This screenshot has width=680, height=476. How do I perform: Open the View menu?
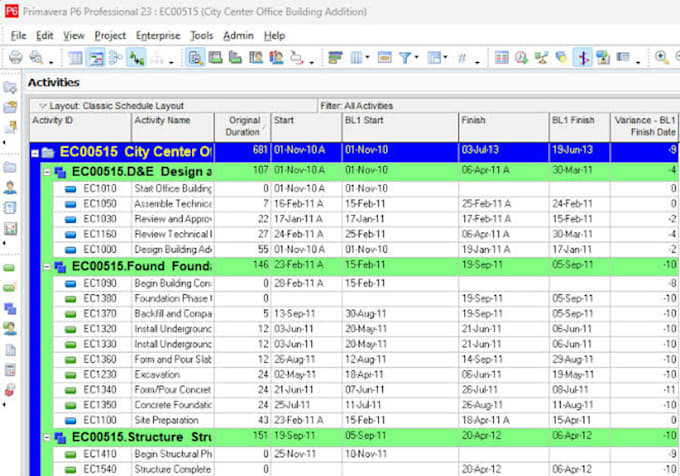coord(74,36)
